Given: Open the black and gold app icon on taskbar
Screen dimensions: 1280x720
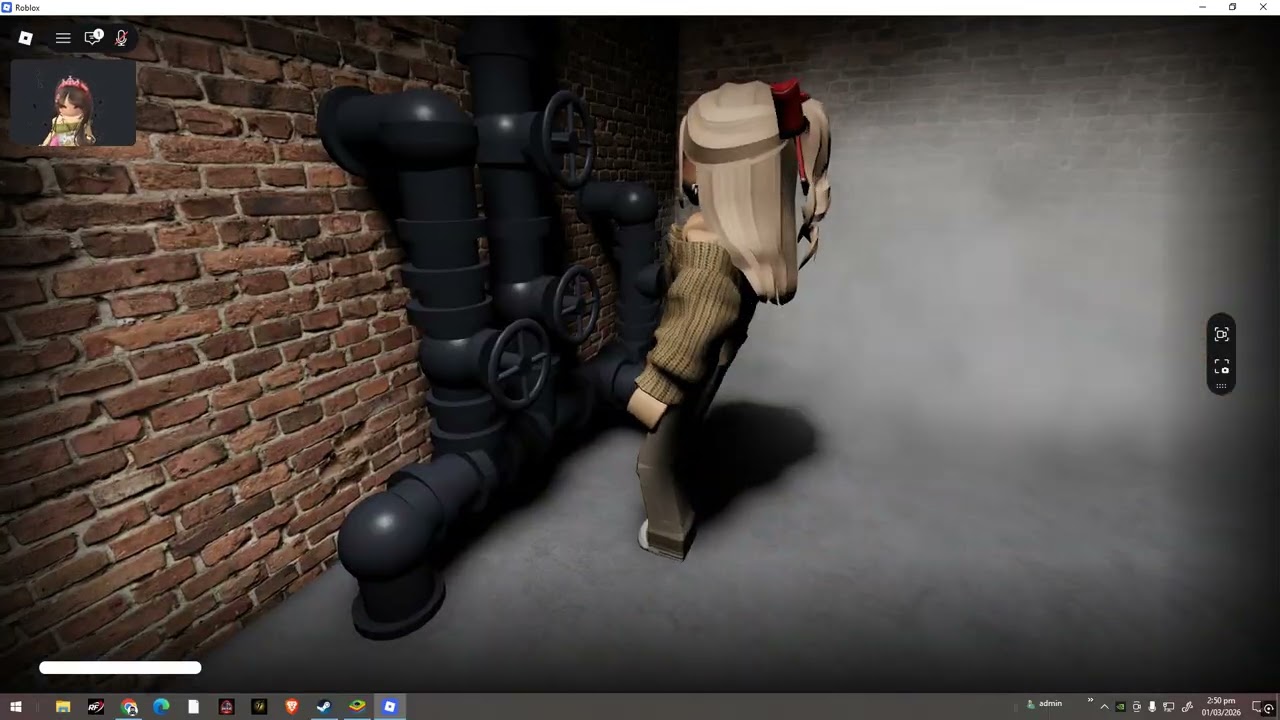Looking at the screenshot, I should 259,706.
